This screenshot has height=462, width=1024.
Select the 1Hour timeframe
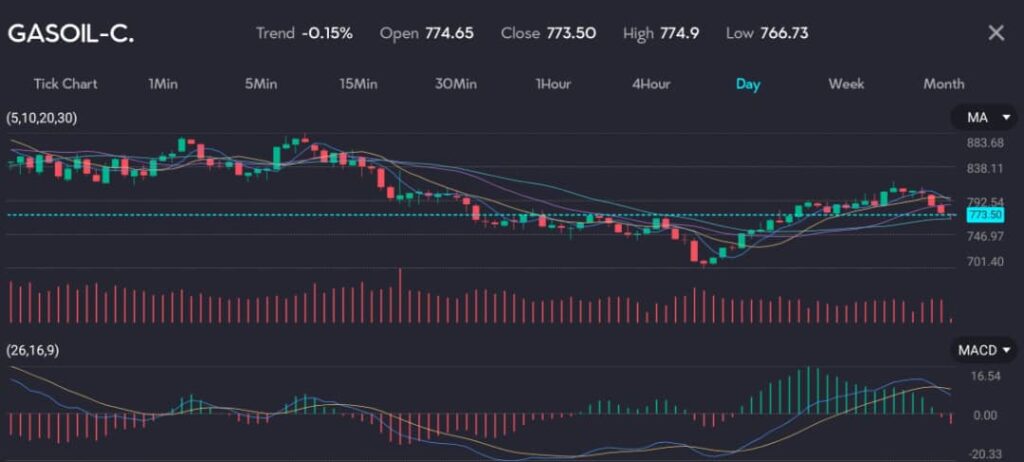(552, 84)
